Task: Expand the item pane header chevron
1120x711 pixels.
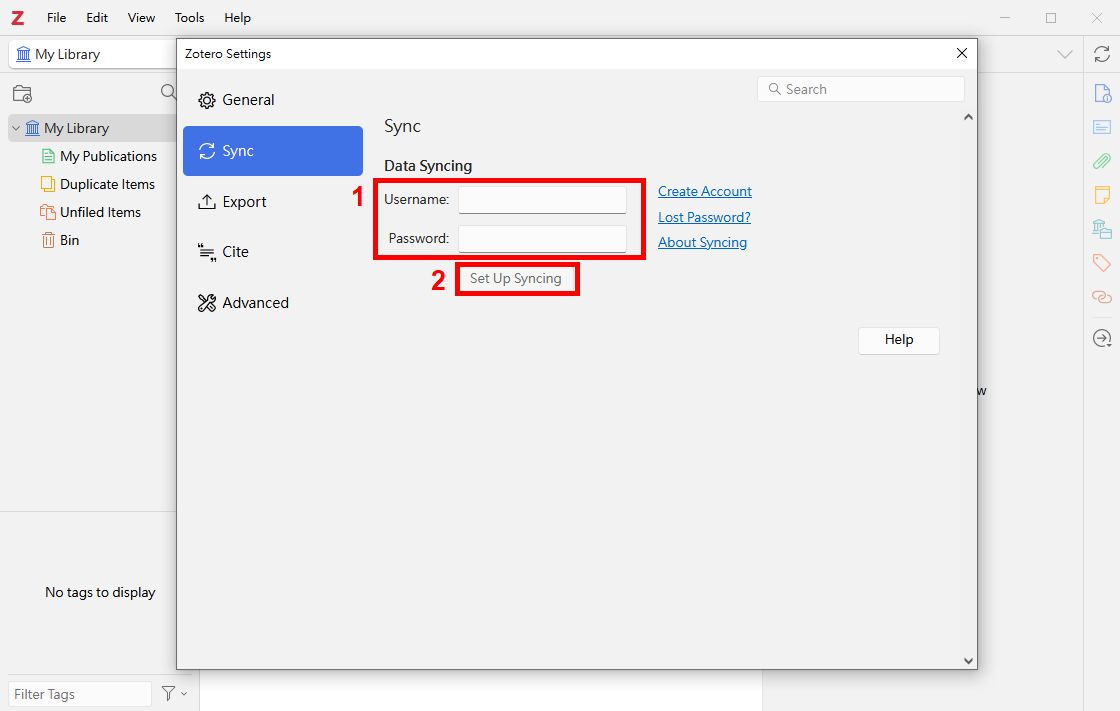Action: click(1065, 54)
